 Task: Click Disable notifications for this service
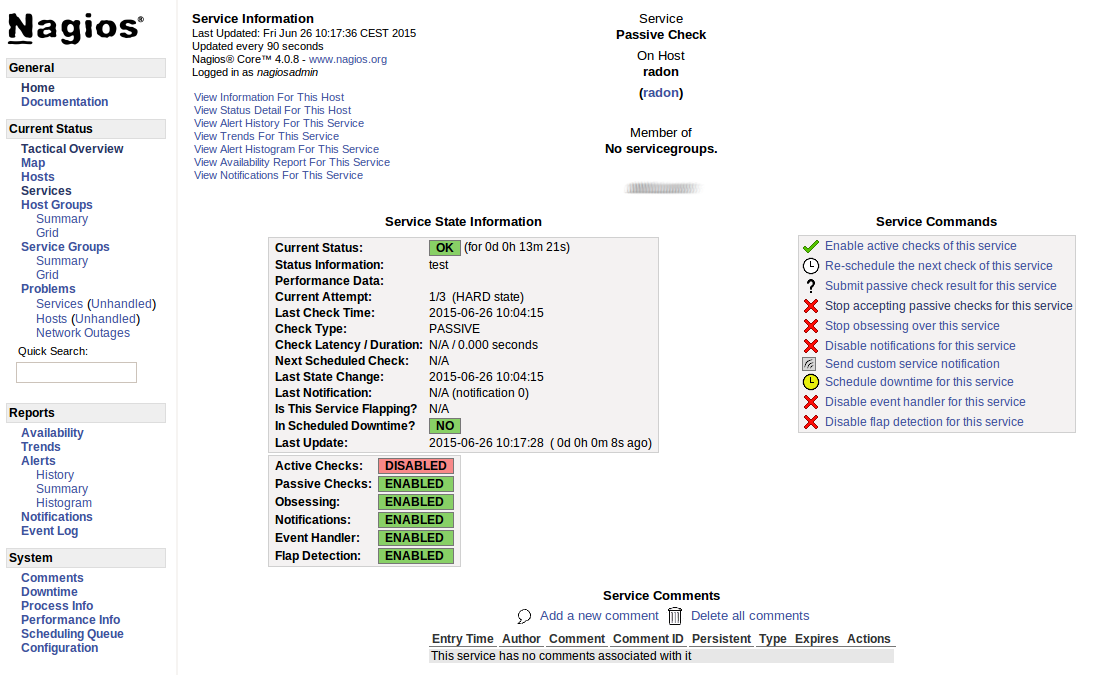[919, 346]
